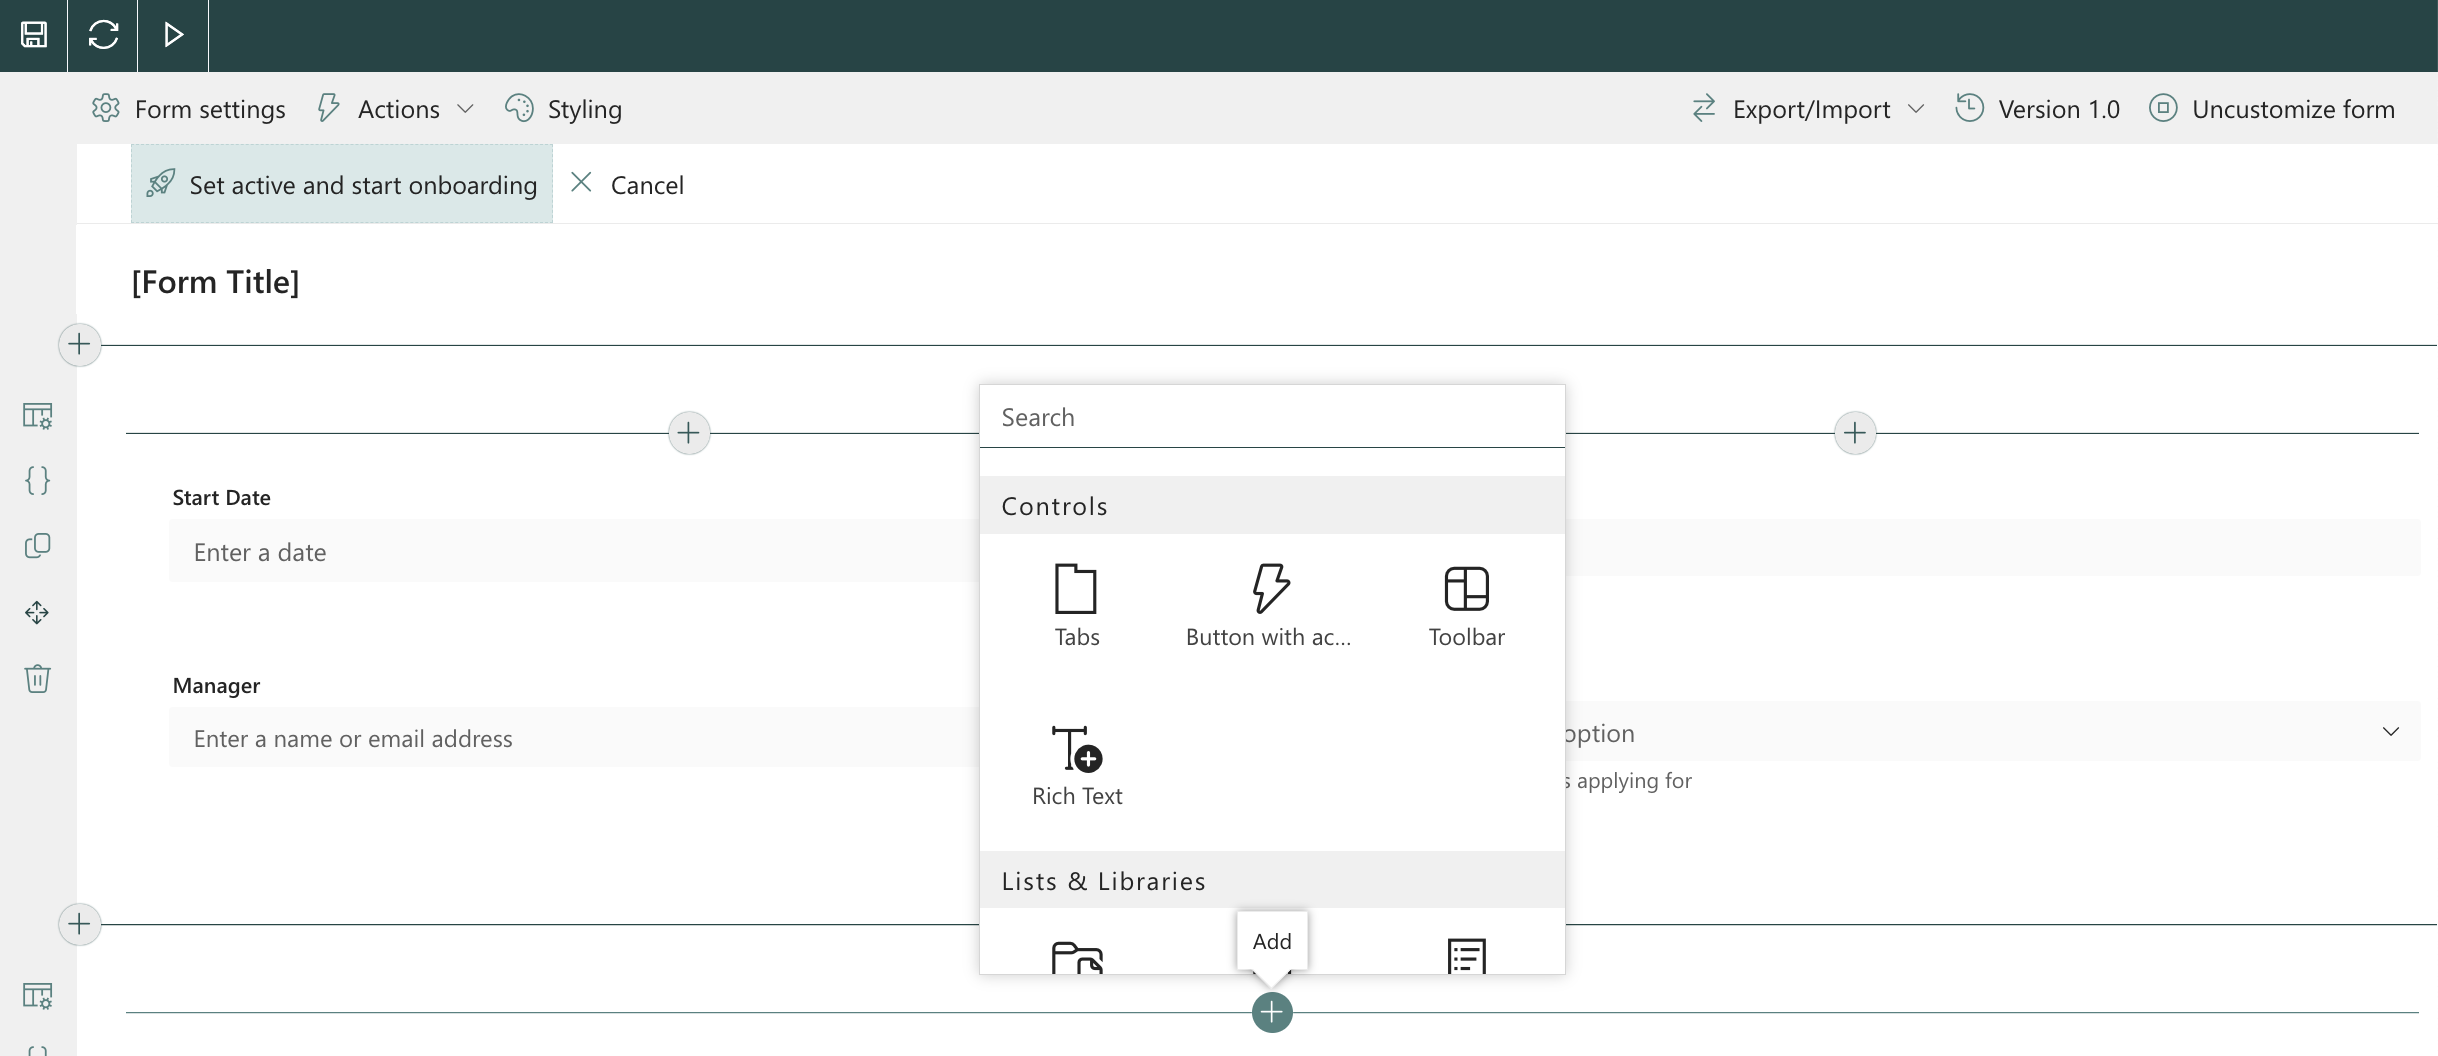This screenshot has height=1056, width=2438.
Task: Click the plus button in the right column
Action: pos(1855,433)
